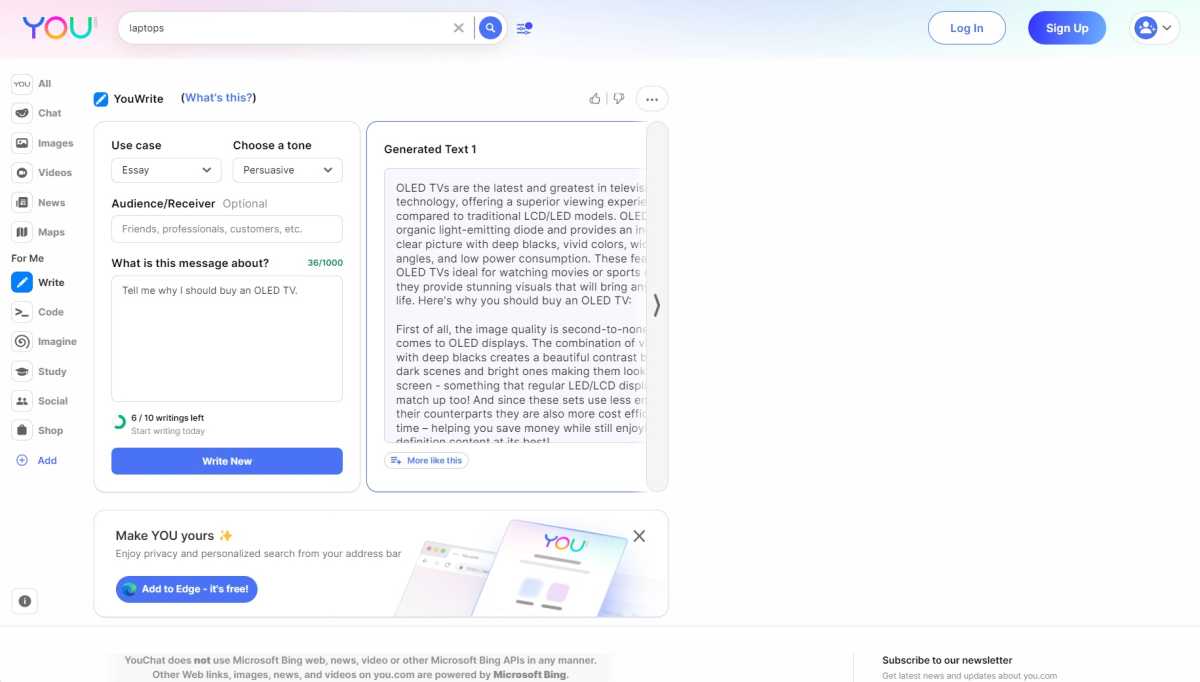
Task: Open the Persuasive tone dropdown
Action: pos(287,170)
